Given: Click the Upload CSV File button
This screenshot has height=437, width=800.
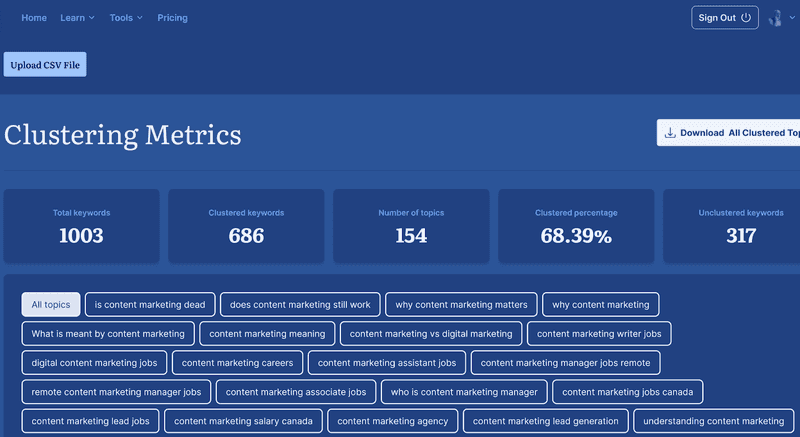Looking at the screenshot, I should (x=45, y=65).
